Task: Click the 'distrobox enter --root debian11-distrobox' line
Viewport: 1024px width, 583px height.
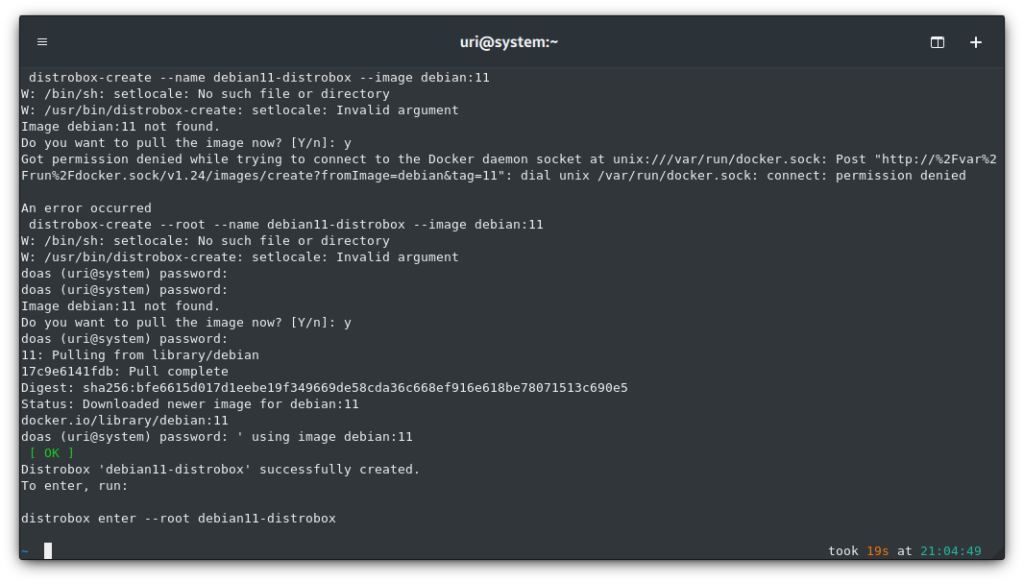Action: pyautogui.click(x=178, y=518)
